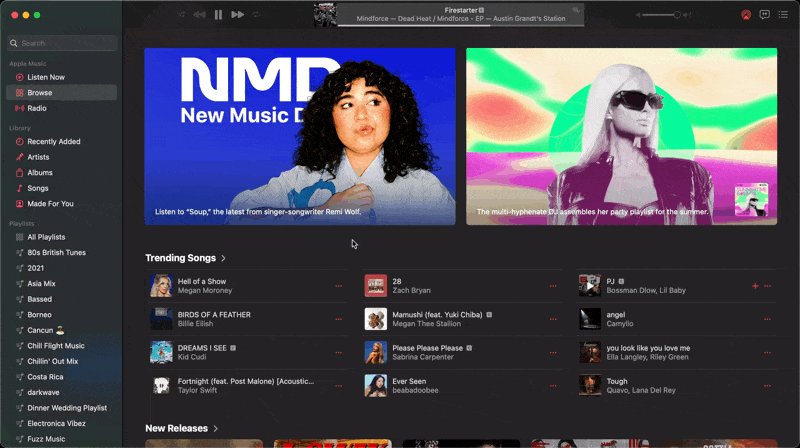Viewport: 800px width, 448px height.
Task: Open Kid Cudi artist link
Action: (x=192, y=357)
